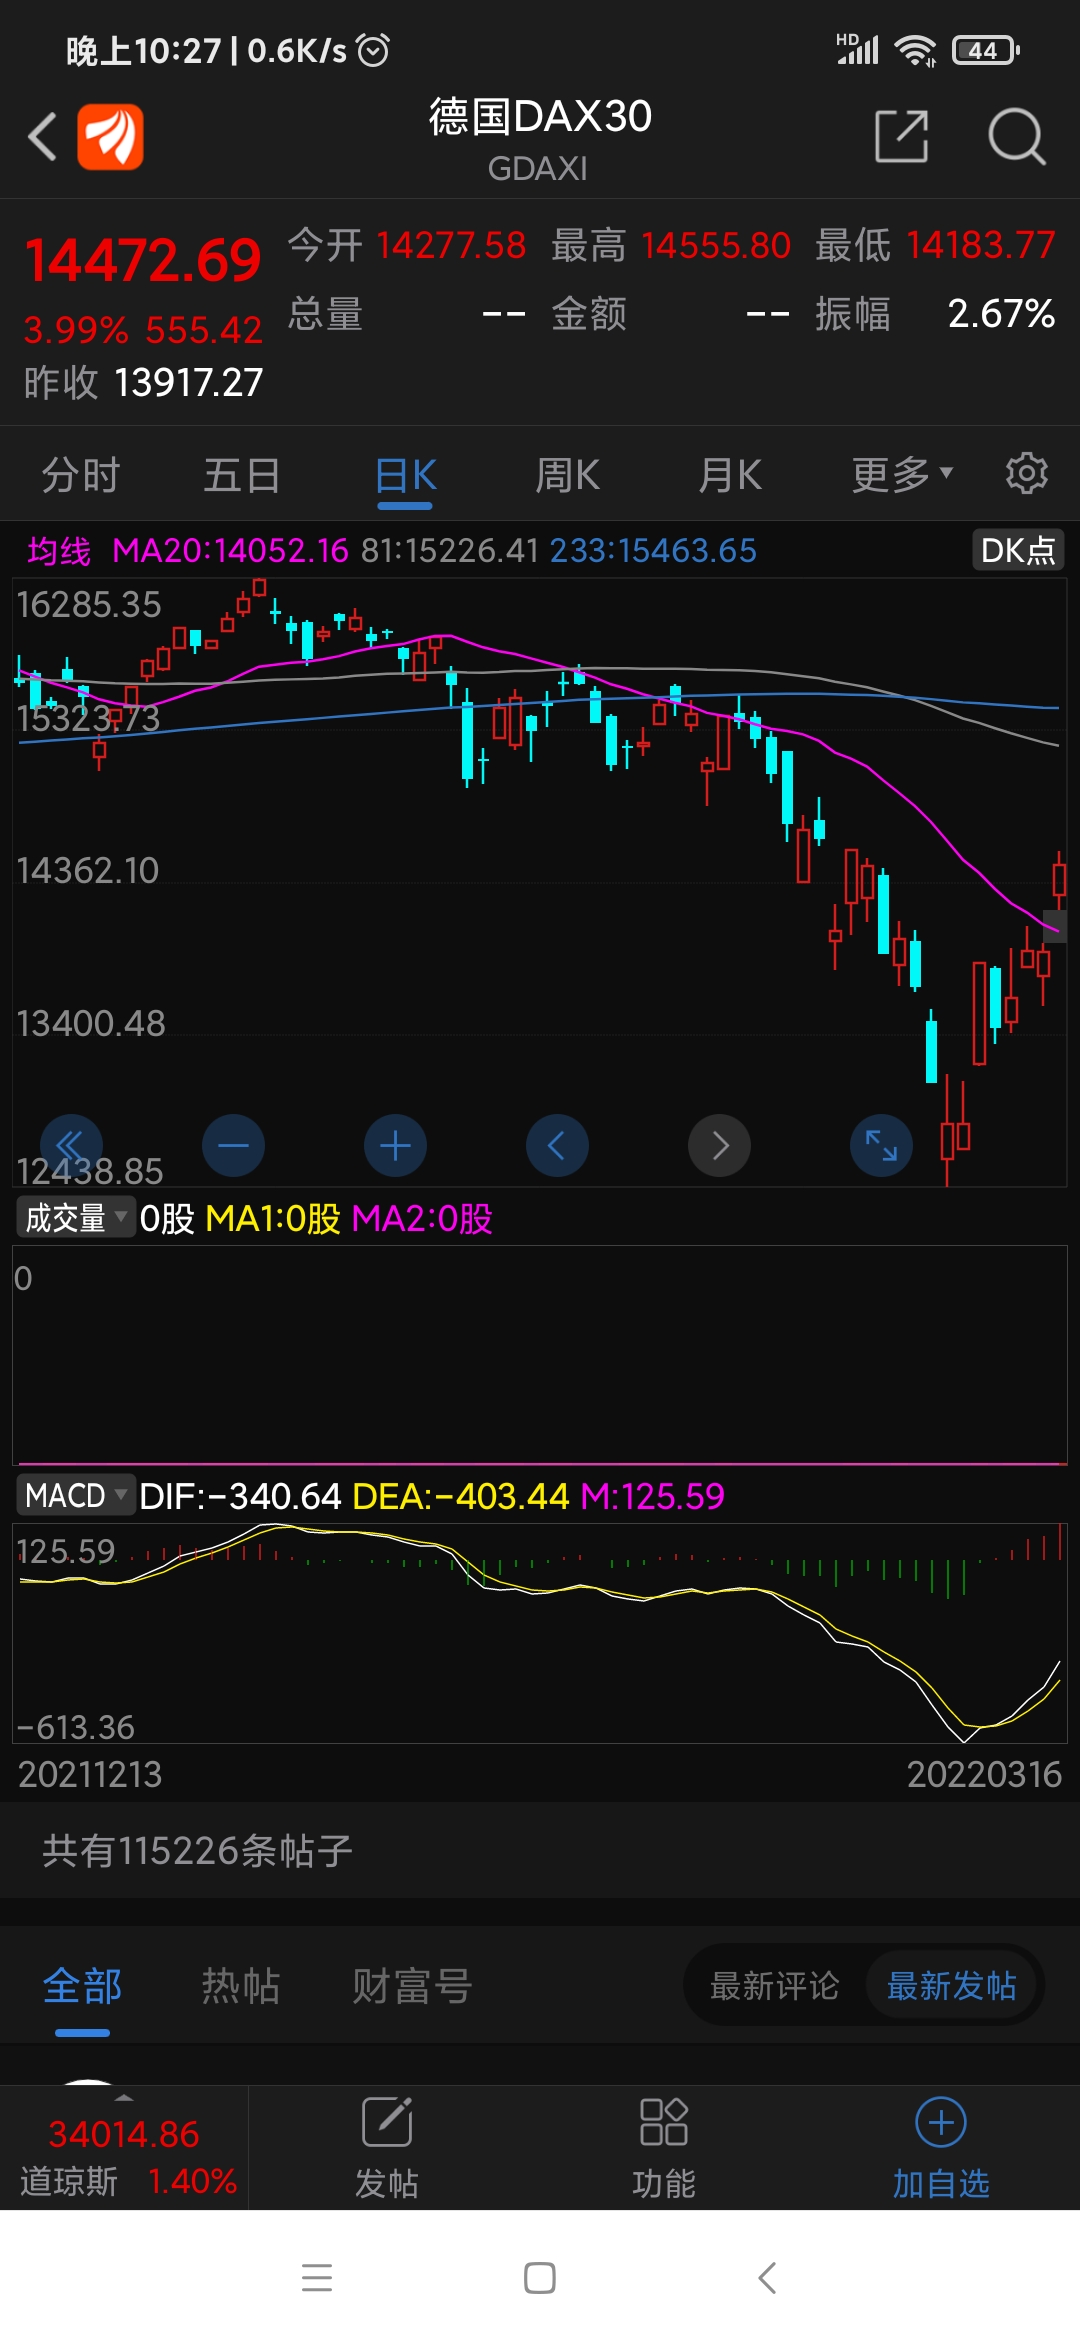The height and width of the screenshot is (2340, 1080).
Task: Zoom out chart with minus button
Action: tap(233, 1145)
